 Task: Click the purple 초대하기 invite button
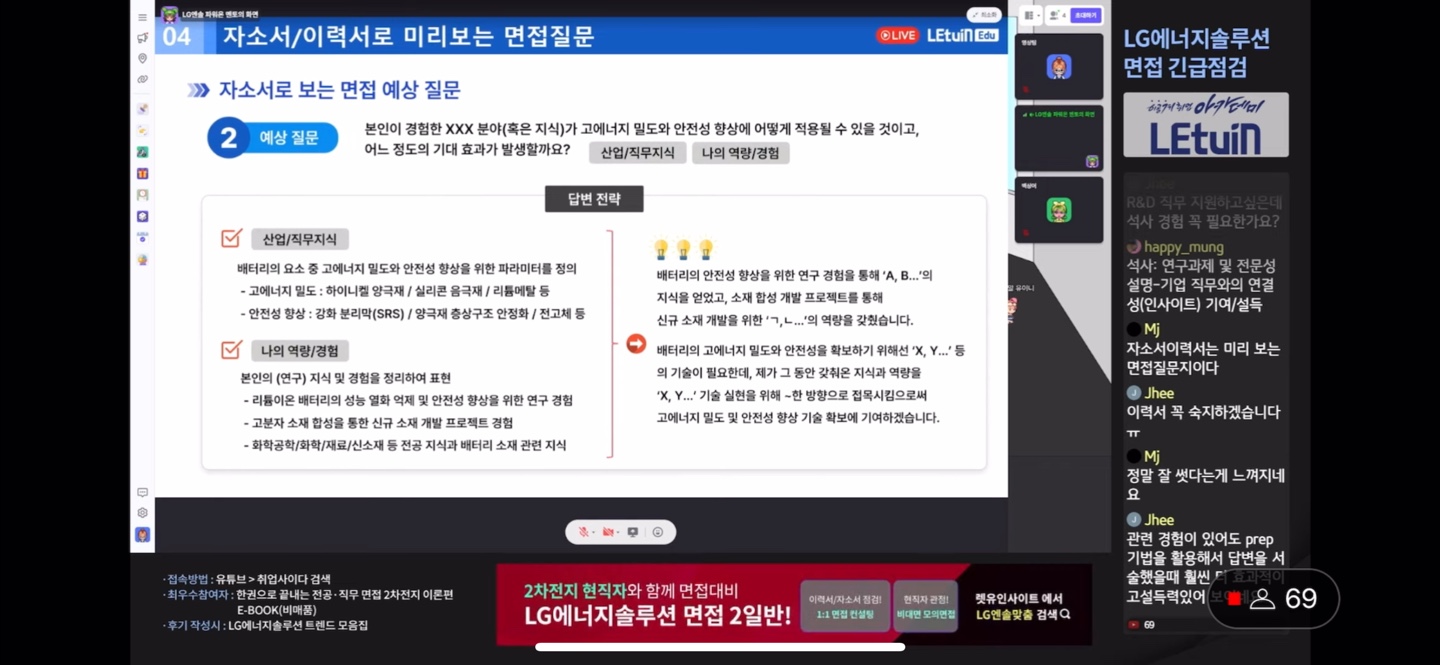click(x=1085, y=15)
